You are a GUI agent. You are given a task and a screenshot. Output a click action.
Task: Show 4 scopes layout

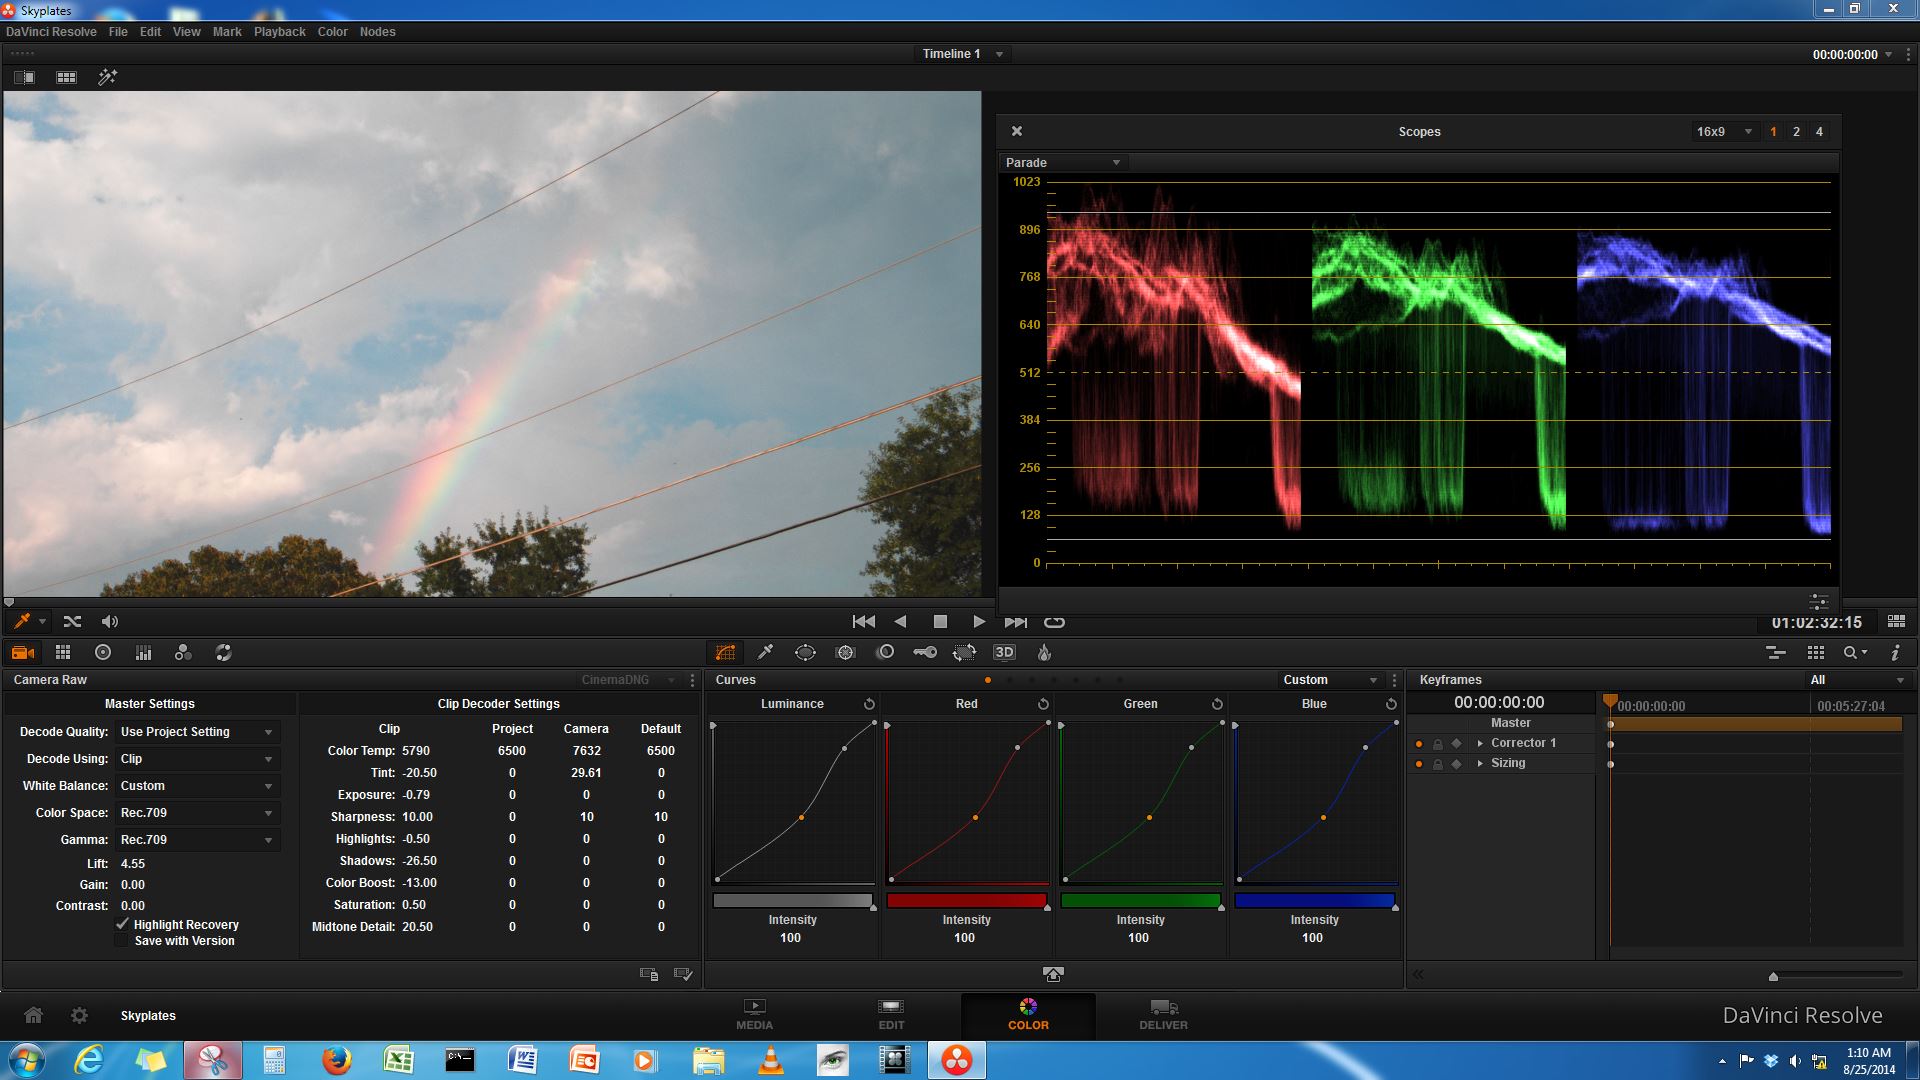point(1819,132)
